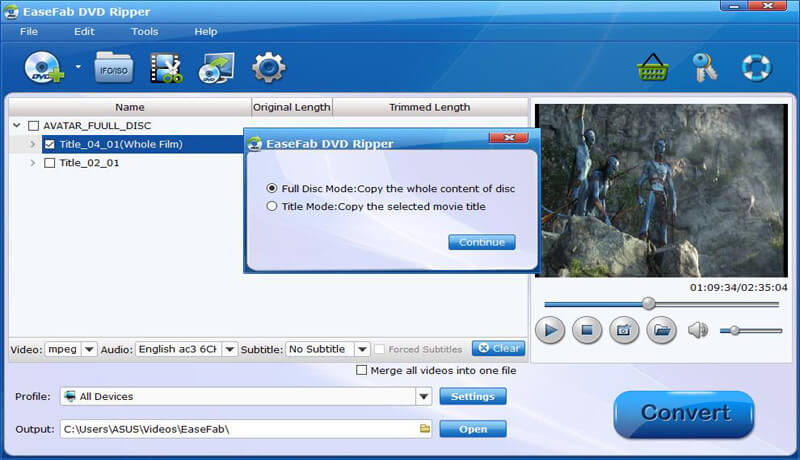The image size is (800, 460).
Task: Click the 01:09:34/02:35:04 time display
Action: (x=738, y=288)
